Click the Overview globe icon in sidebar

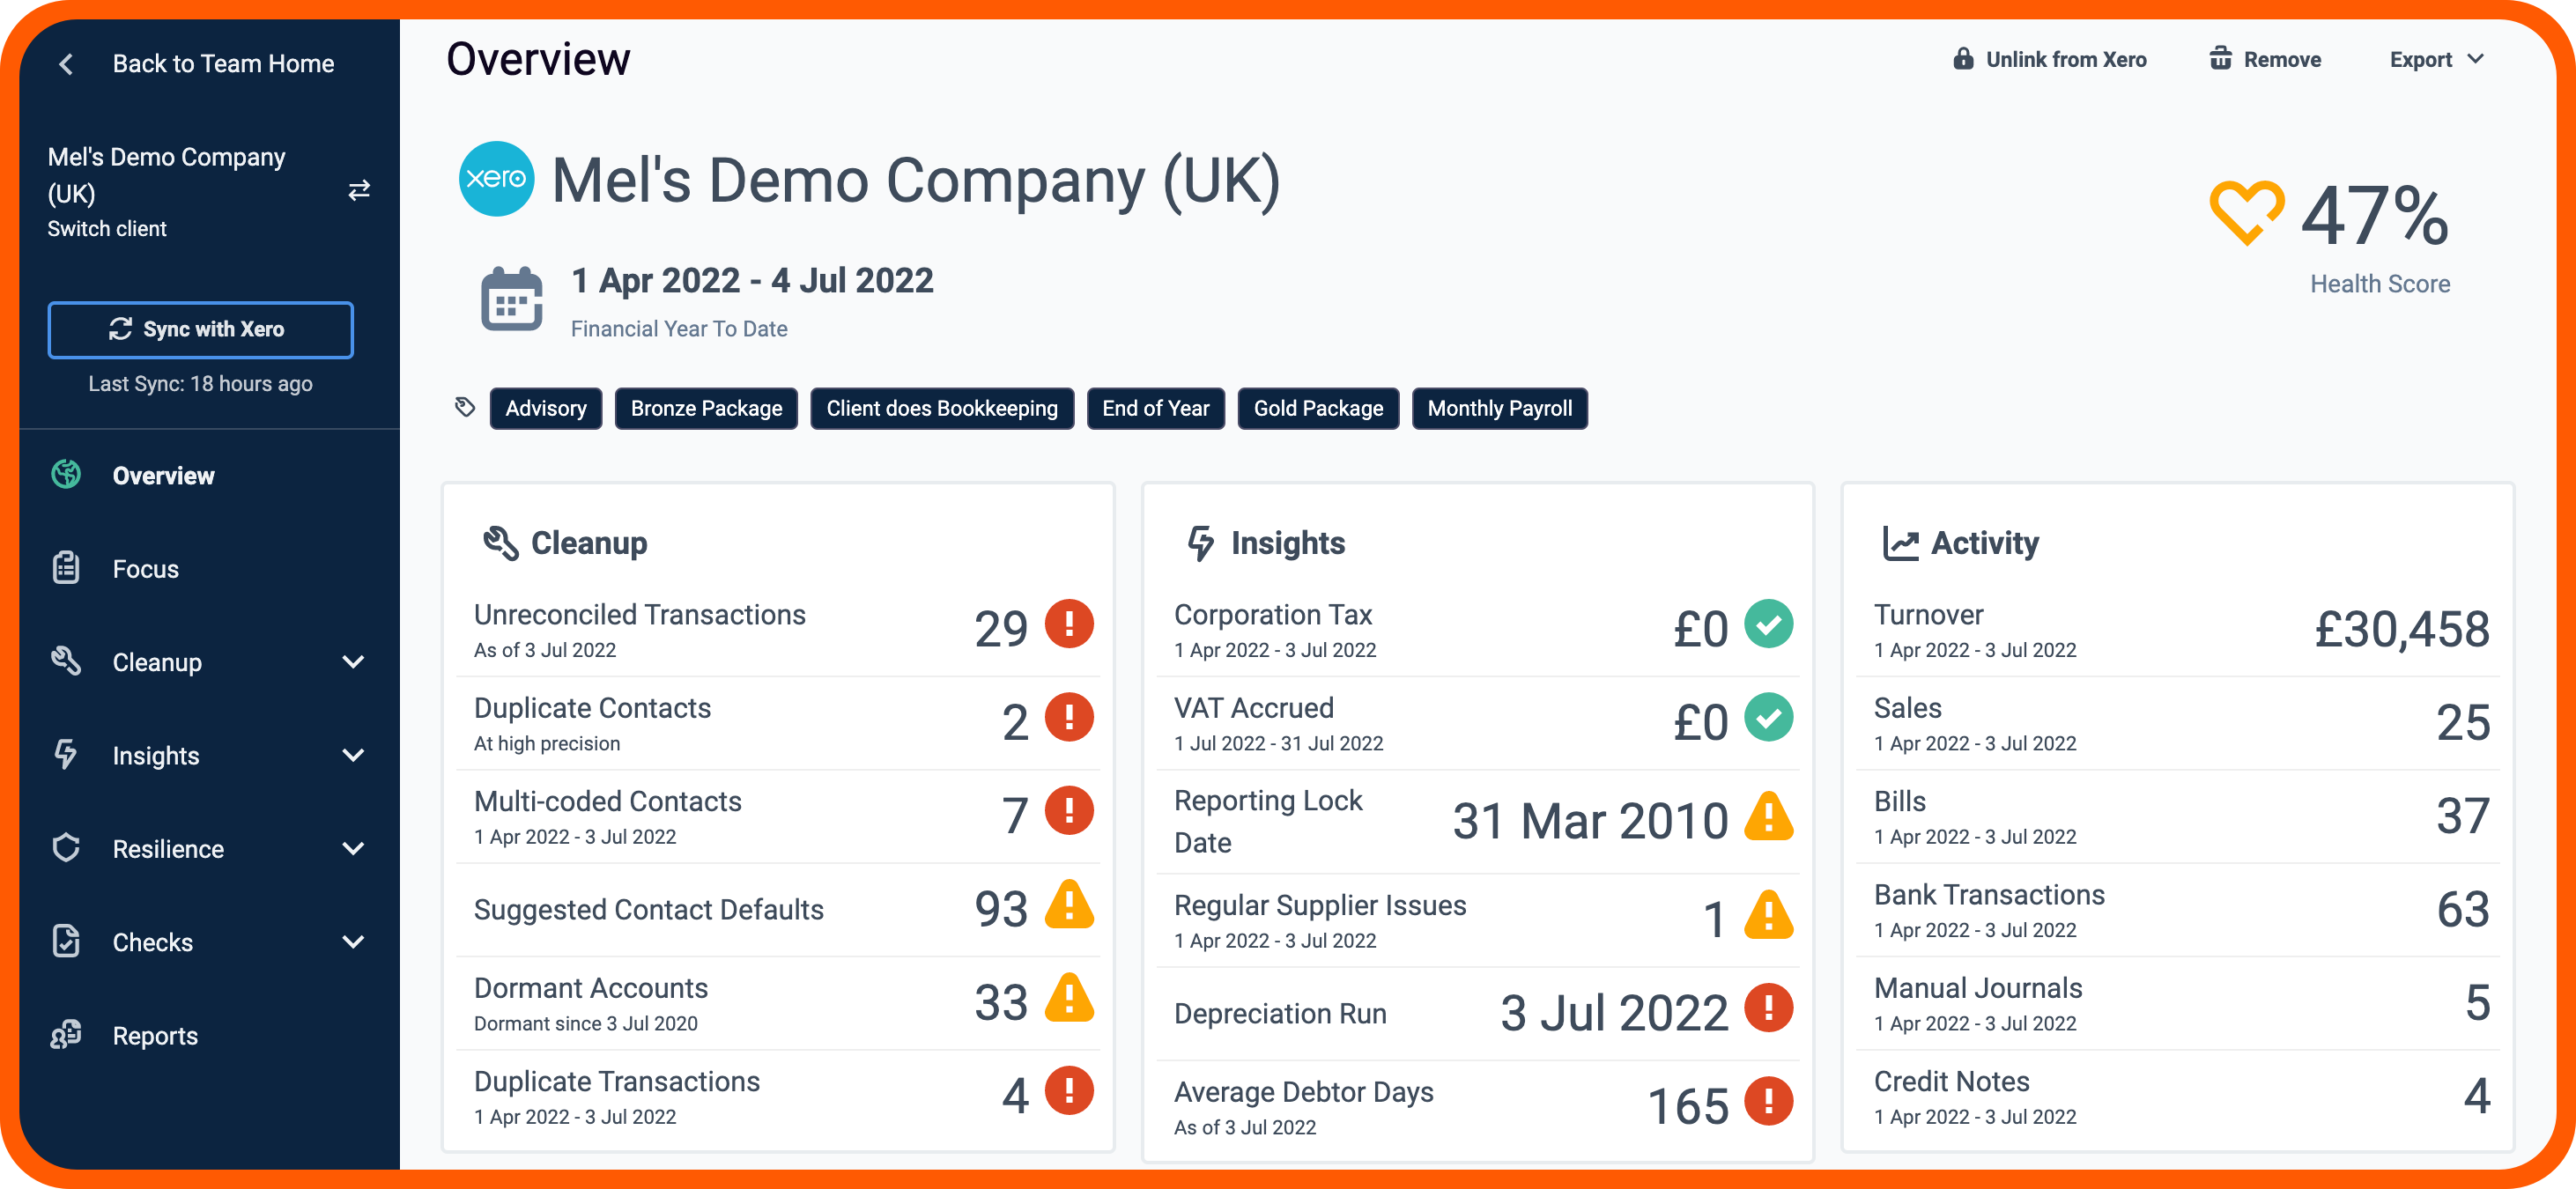66,475
